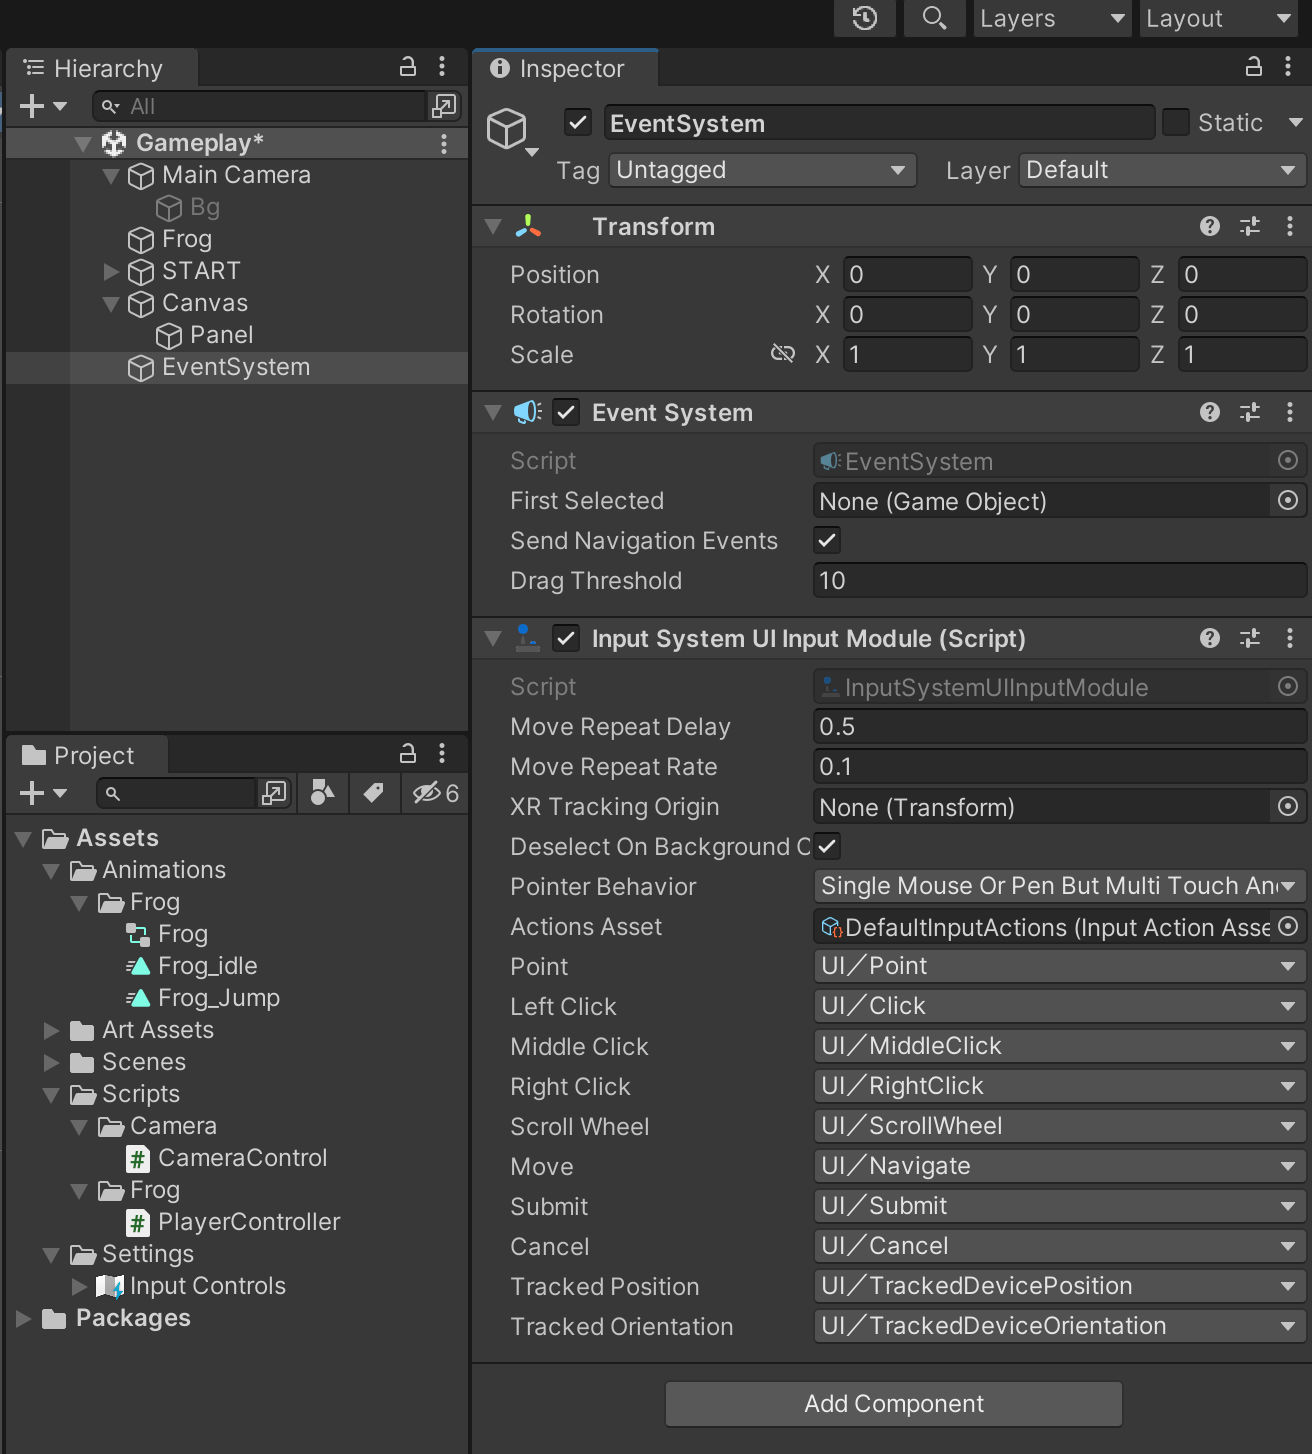Viewport: 1312px width, 1454px height.
Task: Select Main Camera in Hierarchy
Action: [236, 175]
